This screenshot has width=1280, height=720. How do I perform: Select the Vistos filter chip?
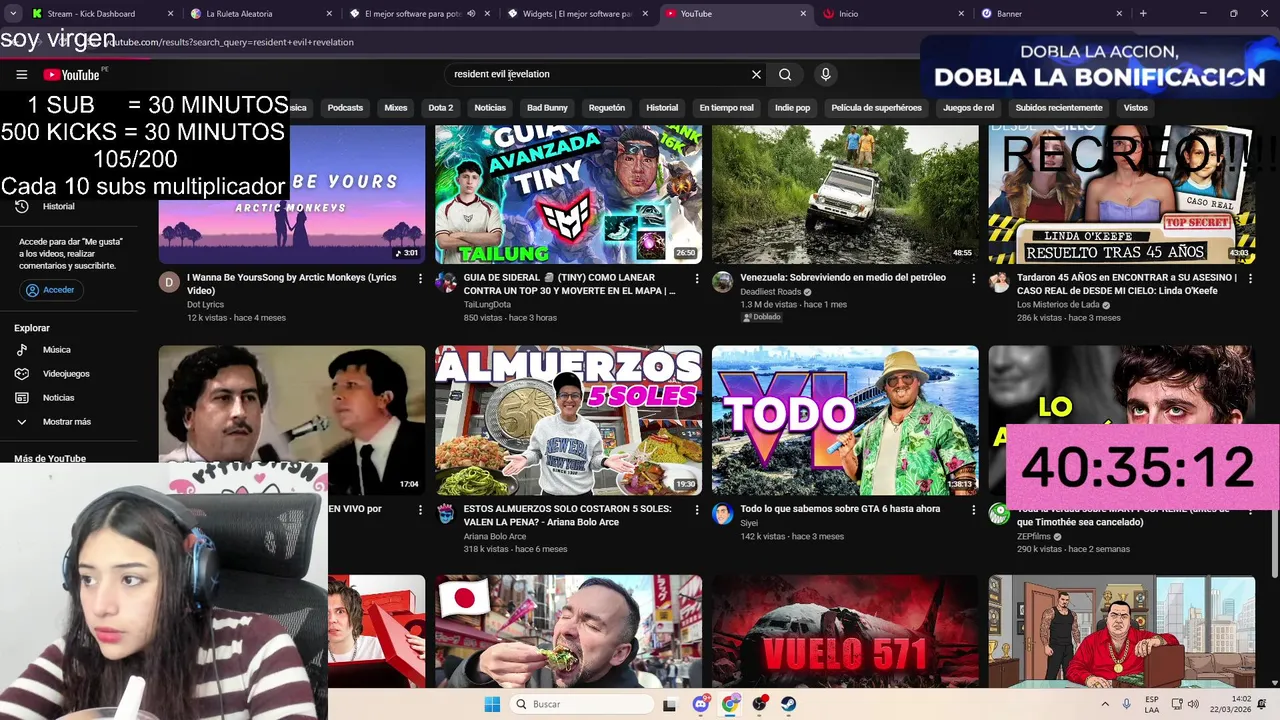click(x=1136, y=108)
